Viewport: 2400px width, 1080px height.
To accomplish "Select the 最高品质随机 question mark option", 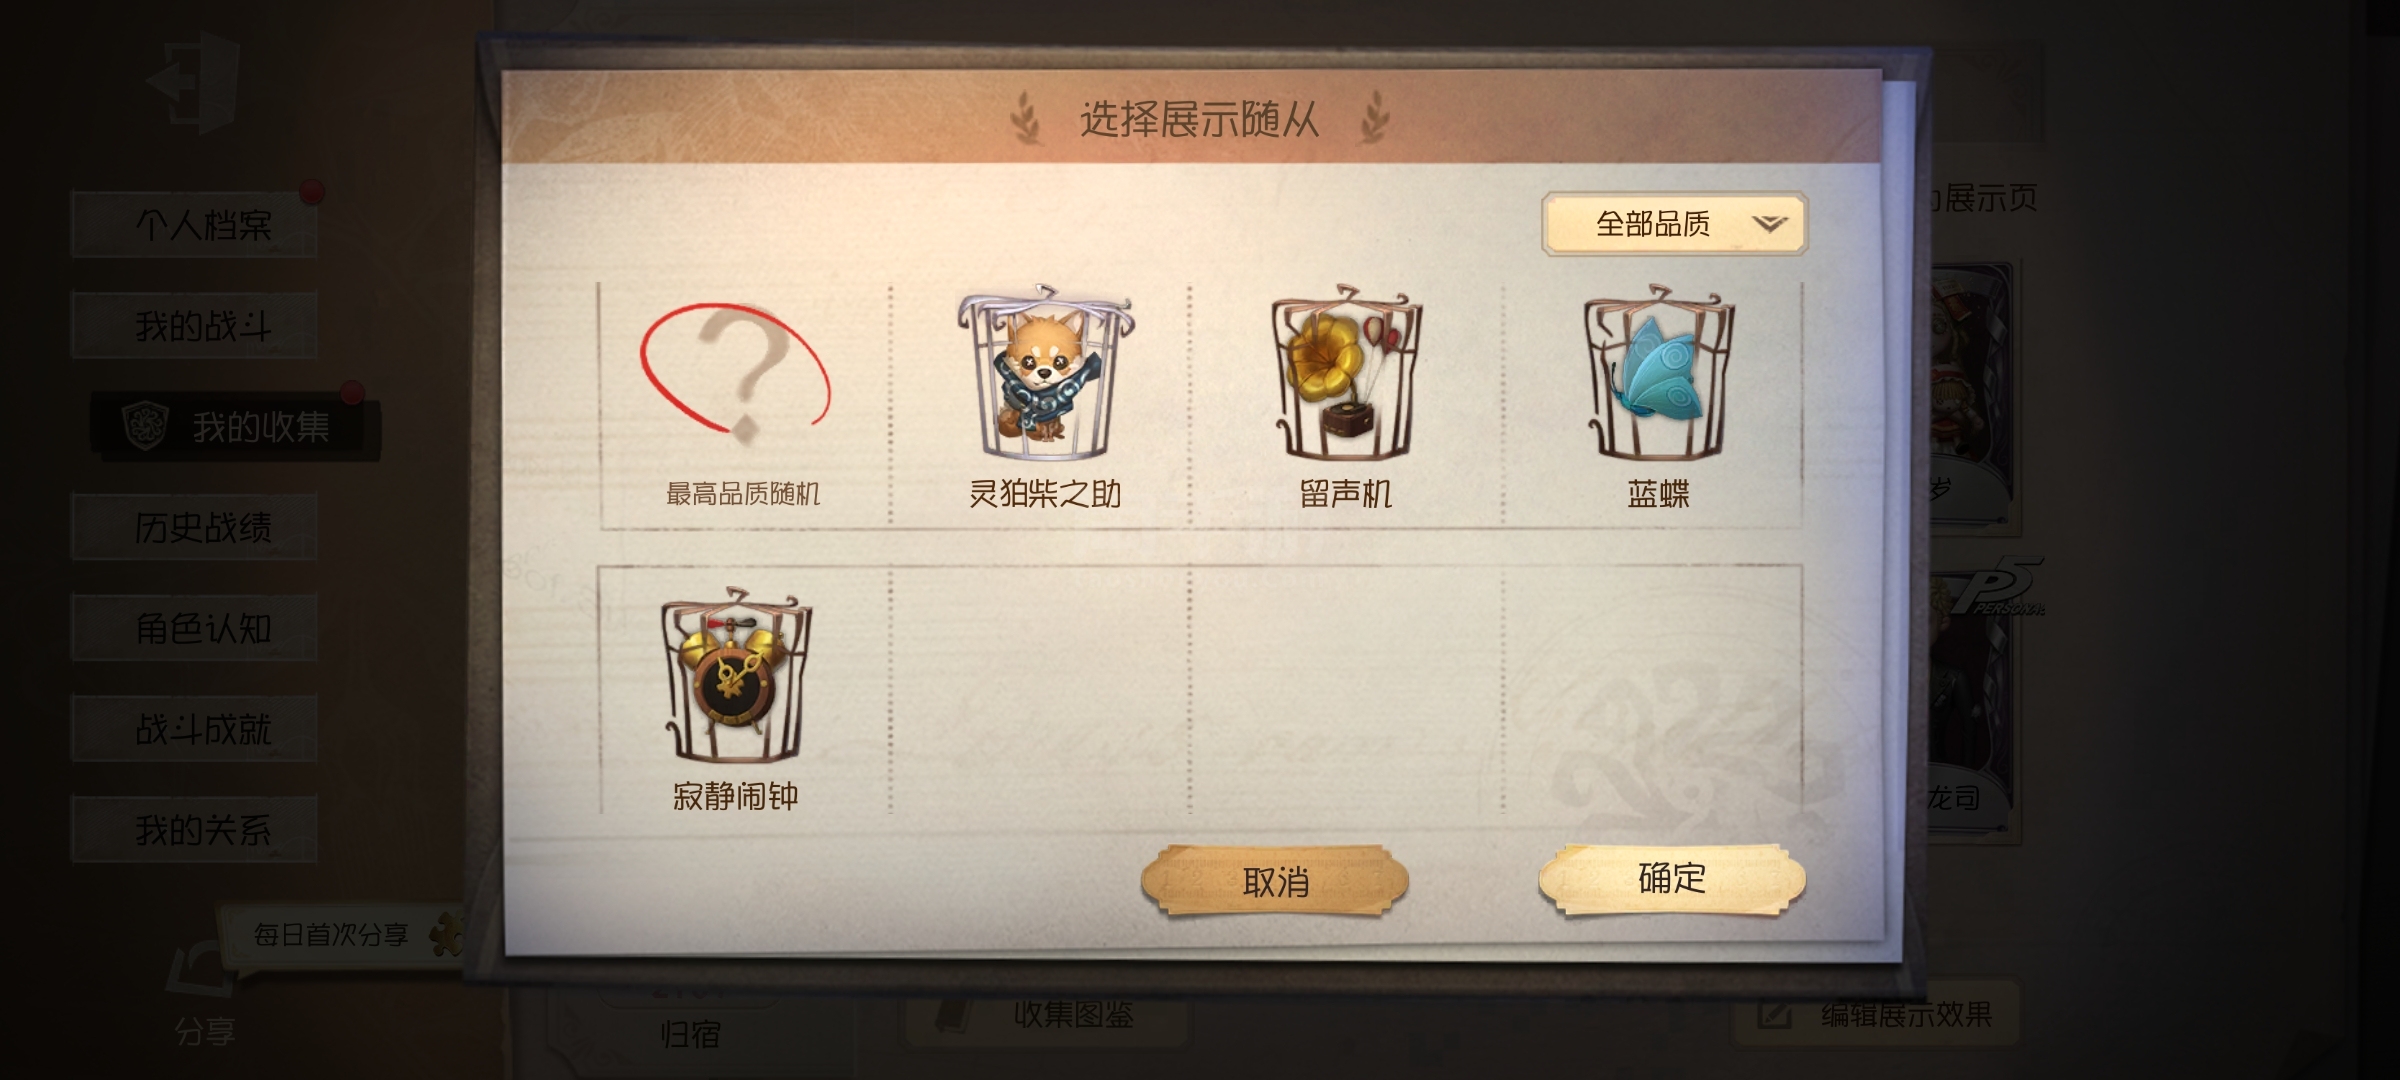I will click(742, 405).
